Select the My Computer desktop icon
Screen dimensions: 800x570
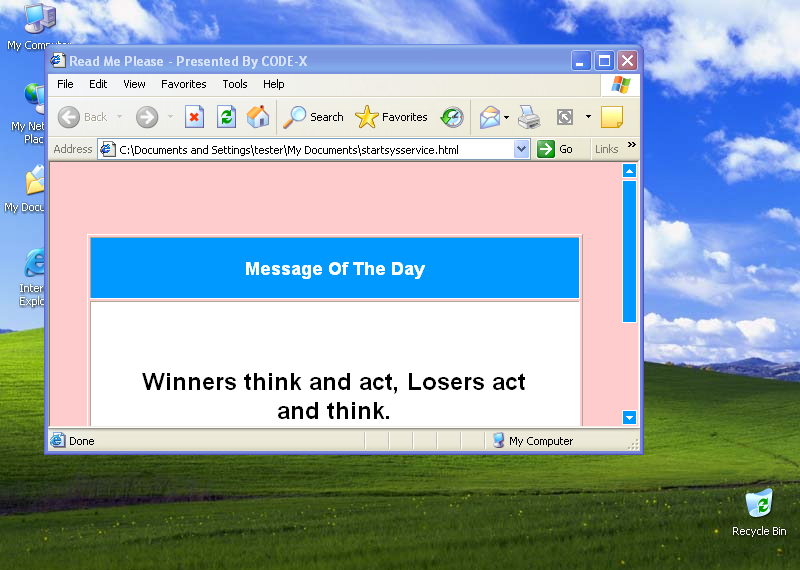(x=39, y=26)
